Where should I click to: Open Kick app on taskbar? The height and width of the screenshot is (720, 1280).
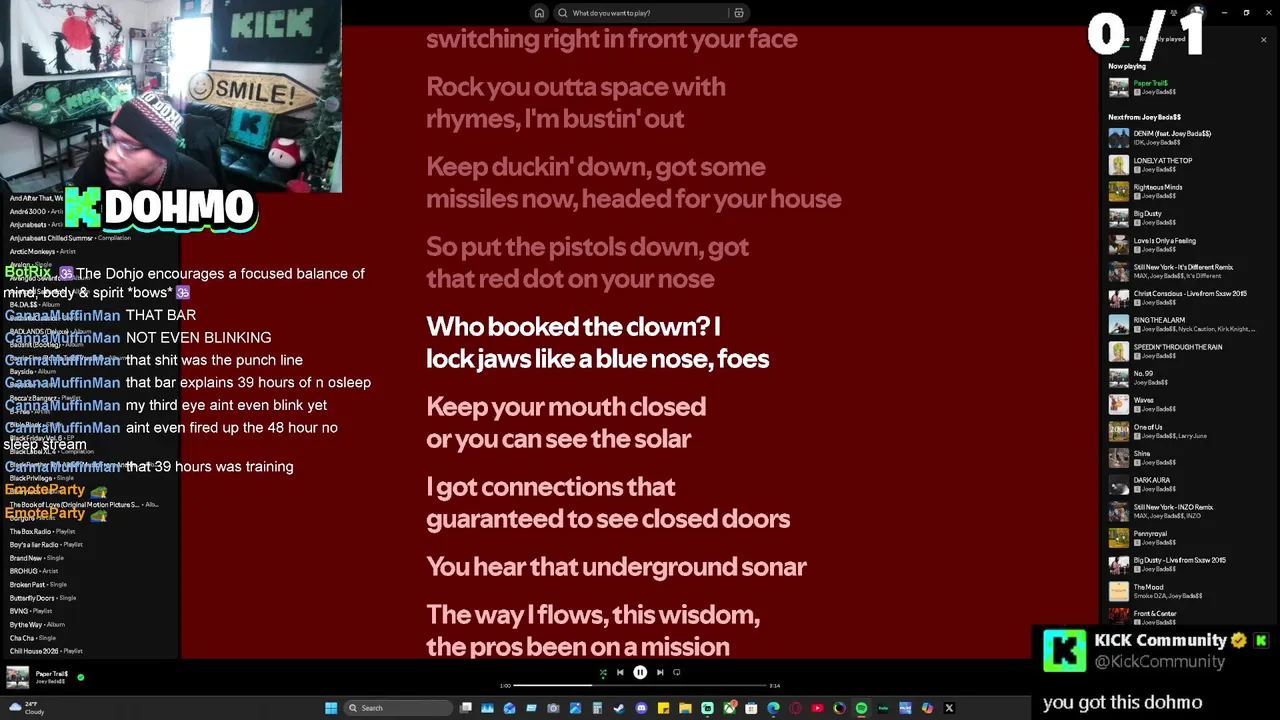[707, 708]
